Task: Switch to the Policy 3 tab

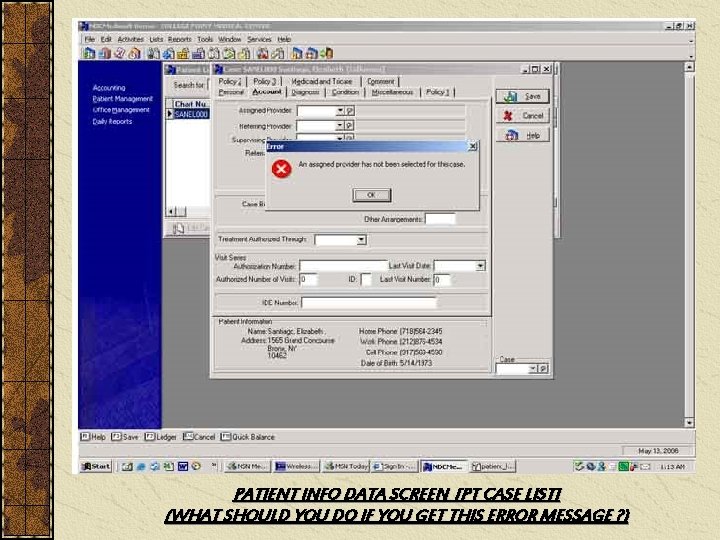Action: coord(265,81)
